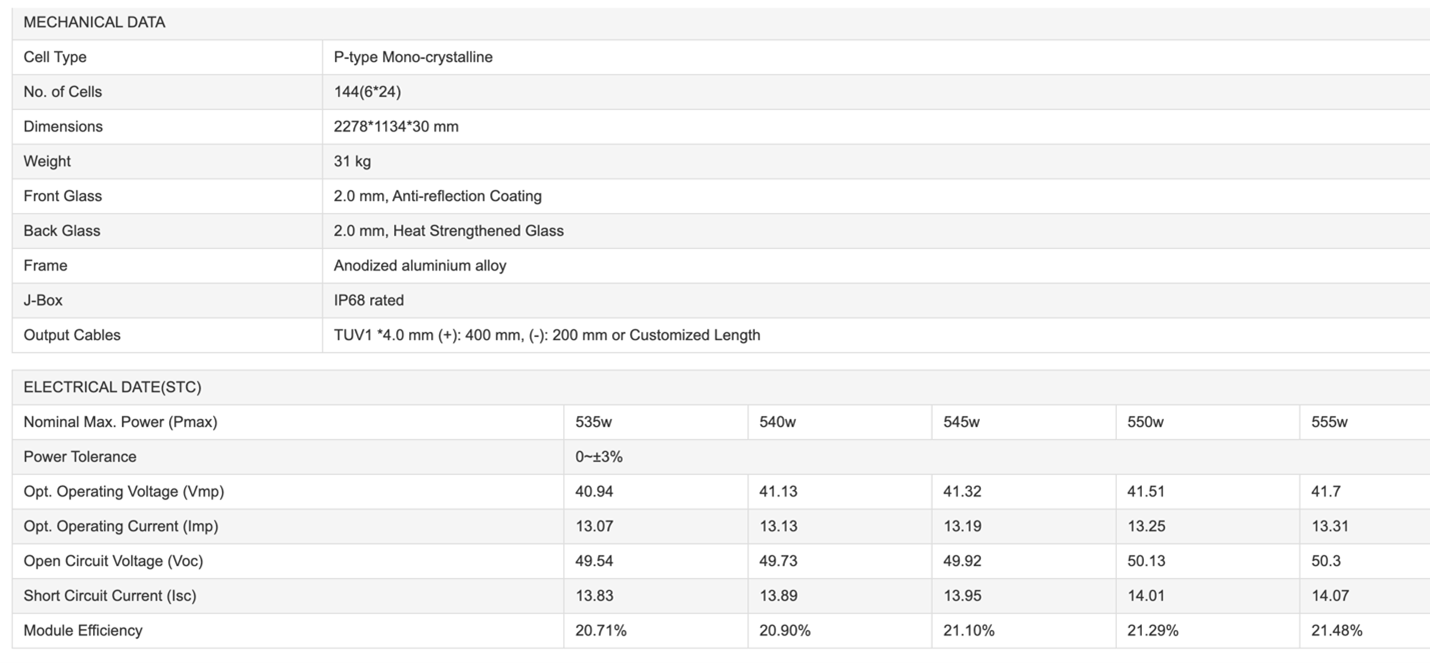Click the 14.07 short circuit current value
The height and width of the screenshot is (663, 1430).
[1330, 596]
